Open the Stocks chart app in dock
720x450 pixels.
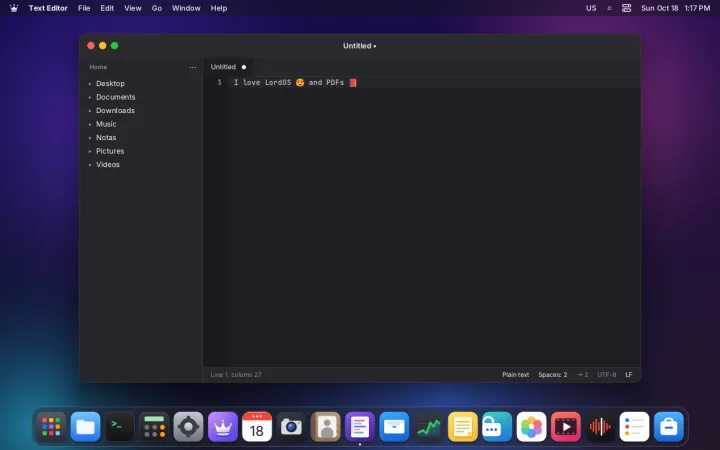pos(428,427)
